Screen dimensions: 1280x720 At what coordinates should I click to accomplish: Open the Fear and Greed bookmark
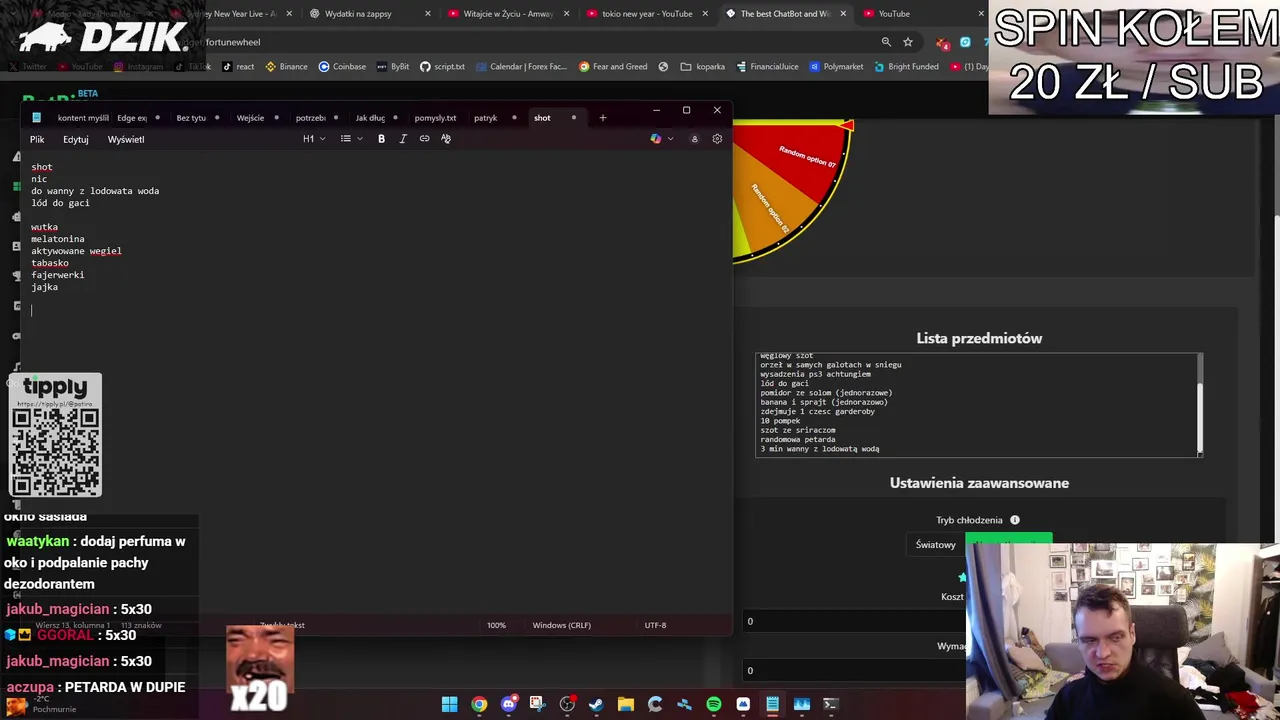tap(613, 67)
